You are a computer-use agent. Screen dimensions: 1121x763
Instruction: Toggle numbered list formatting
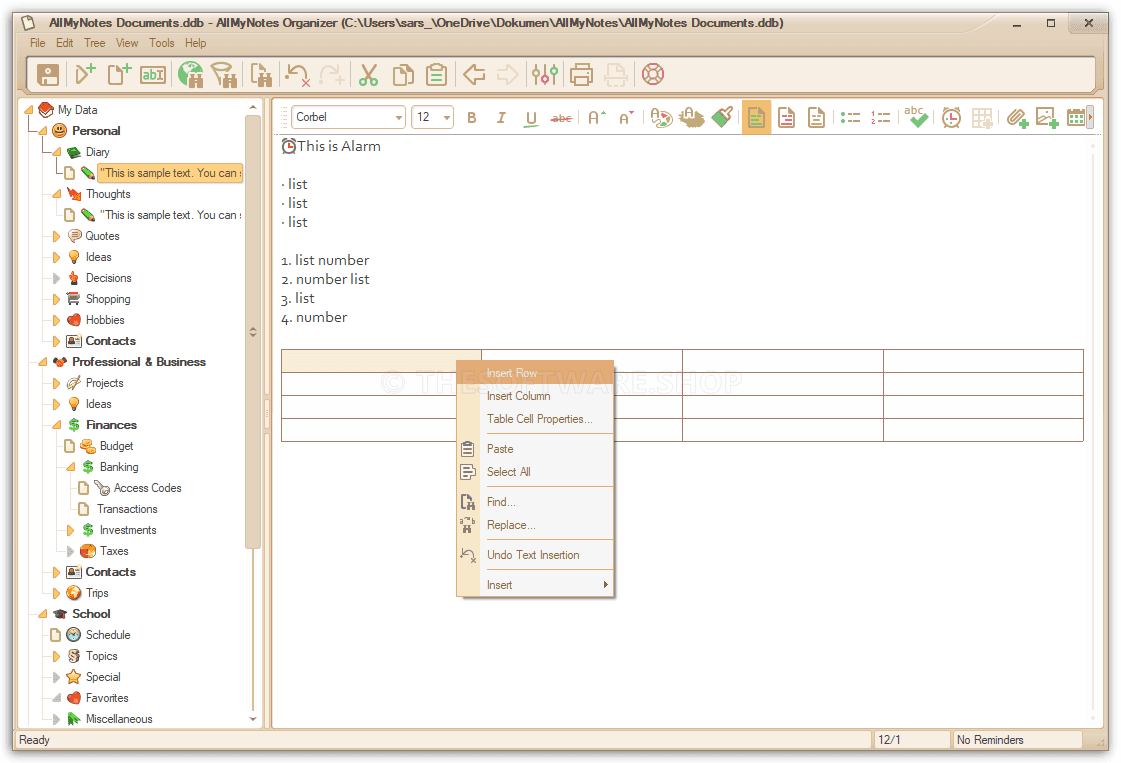click(x=880, y=117)
